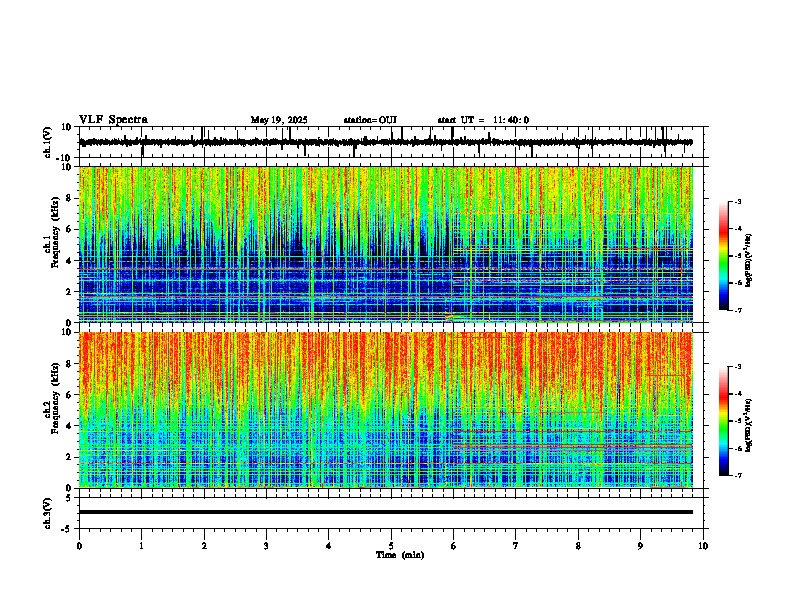Screen dimensions: 792x612
Task: Click the ch.3 flat voltage trace
Action: coord(386,512)
